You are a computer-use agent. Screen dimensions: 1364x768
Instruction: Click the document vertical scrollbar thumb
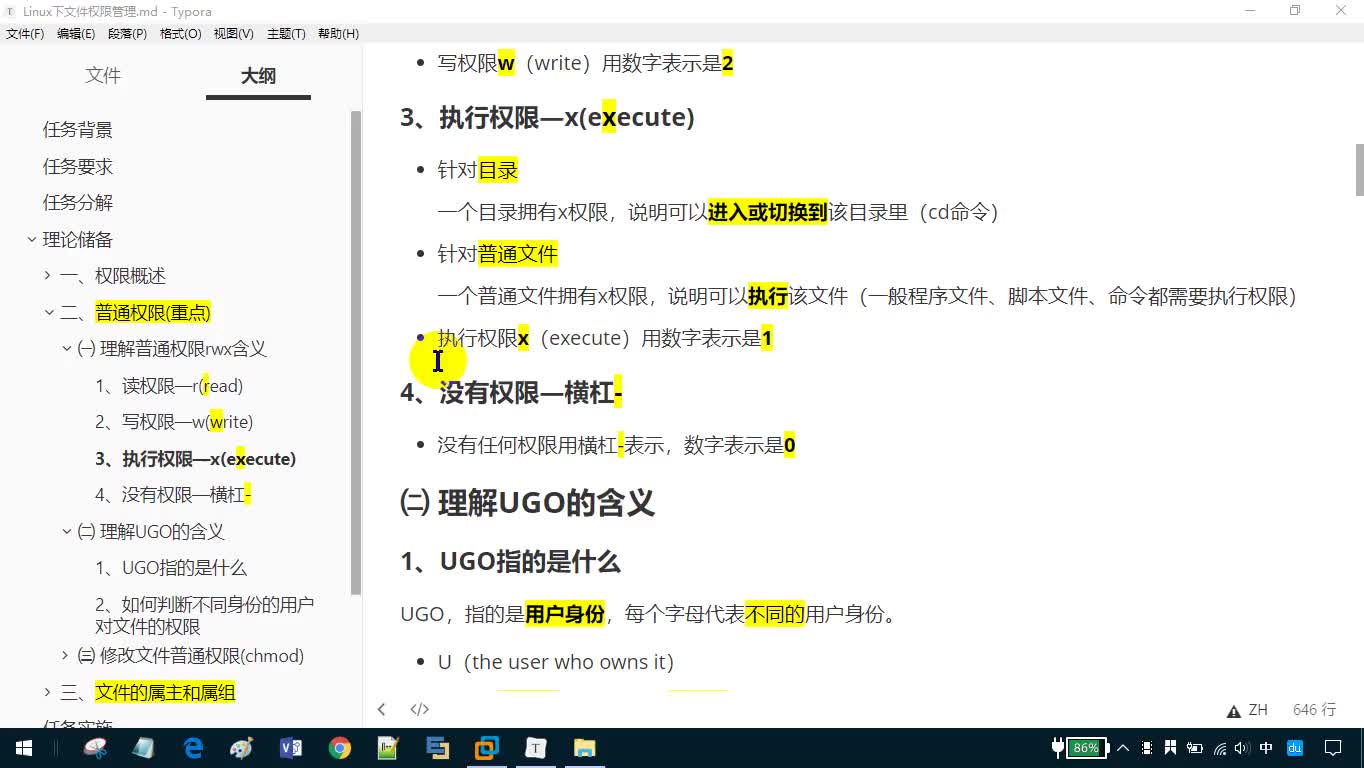click(1359, 170)
